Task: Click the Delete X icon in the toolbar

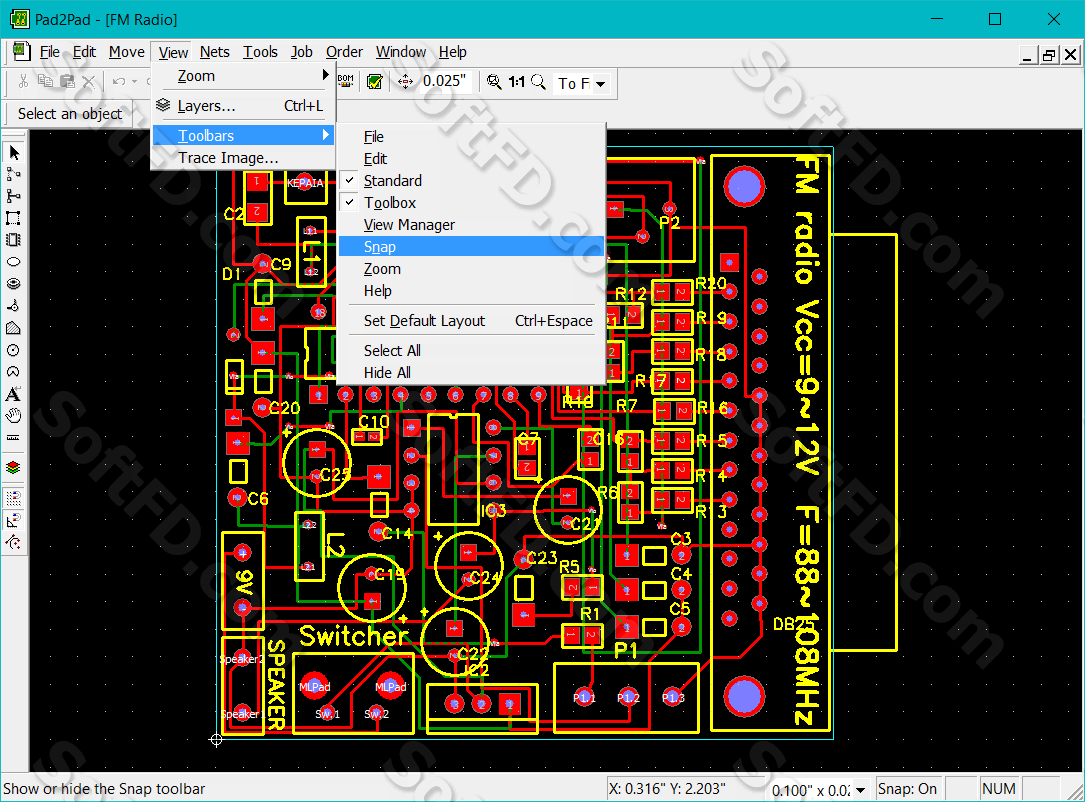Action: 89,82
